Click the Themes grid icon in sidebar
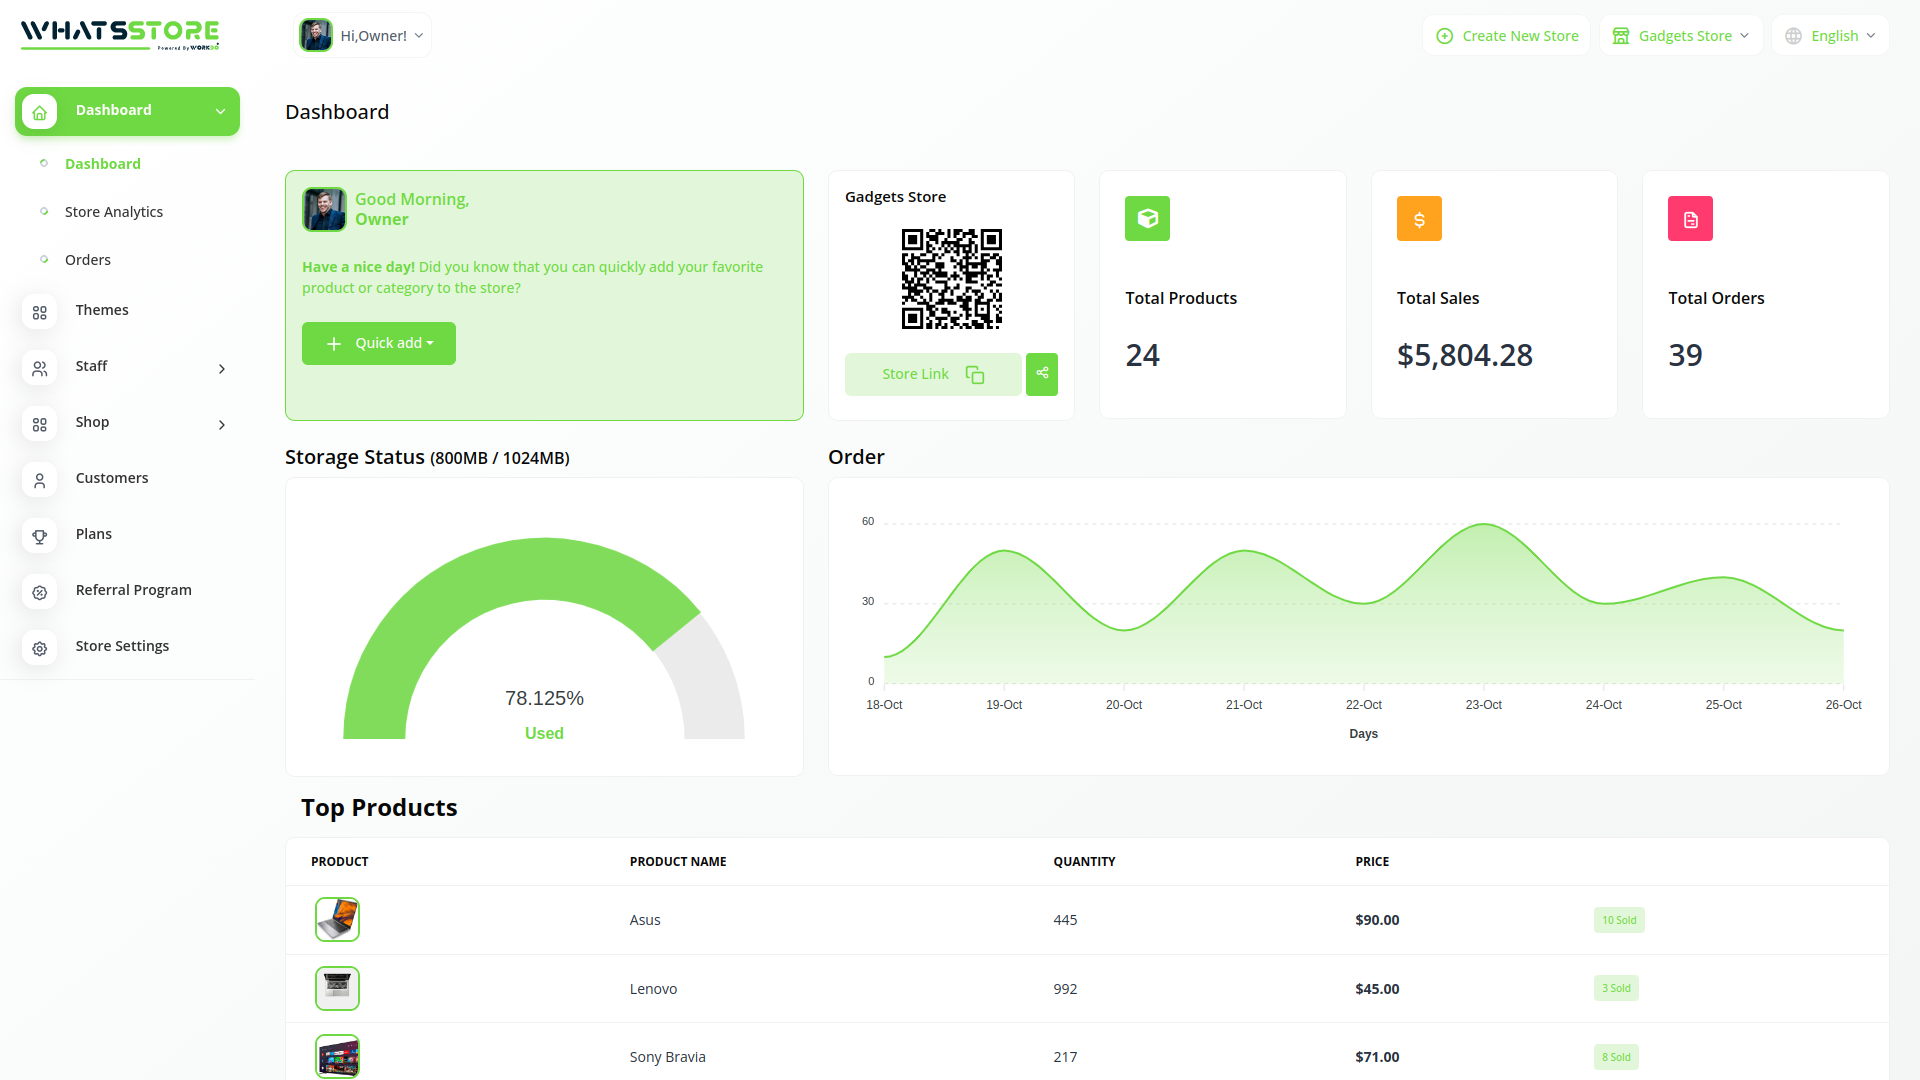 pos(39,312)
